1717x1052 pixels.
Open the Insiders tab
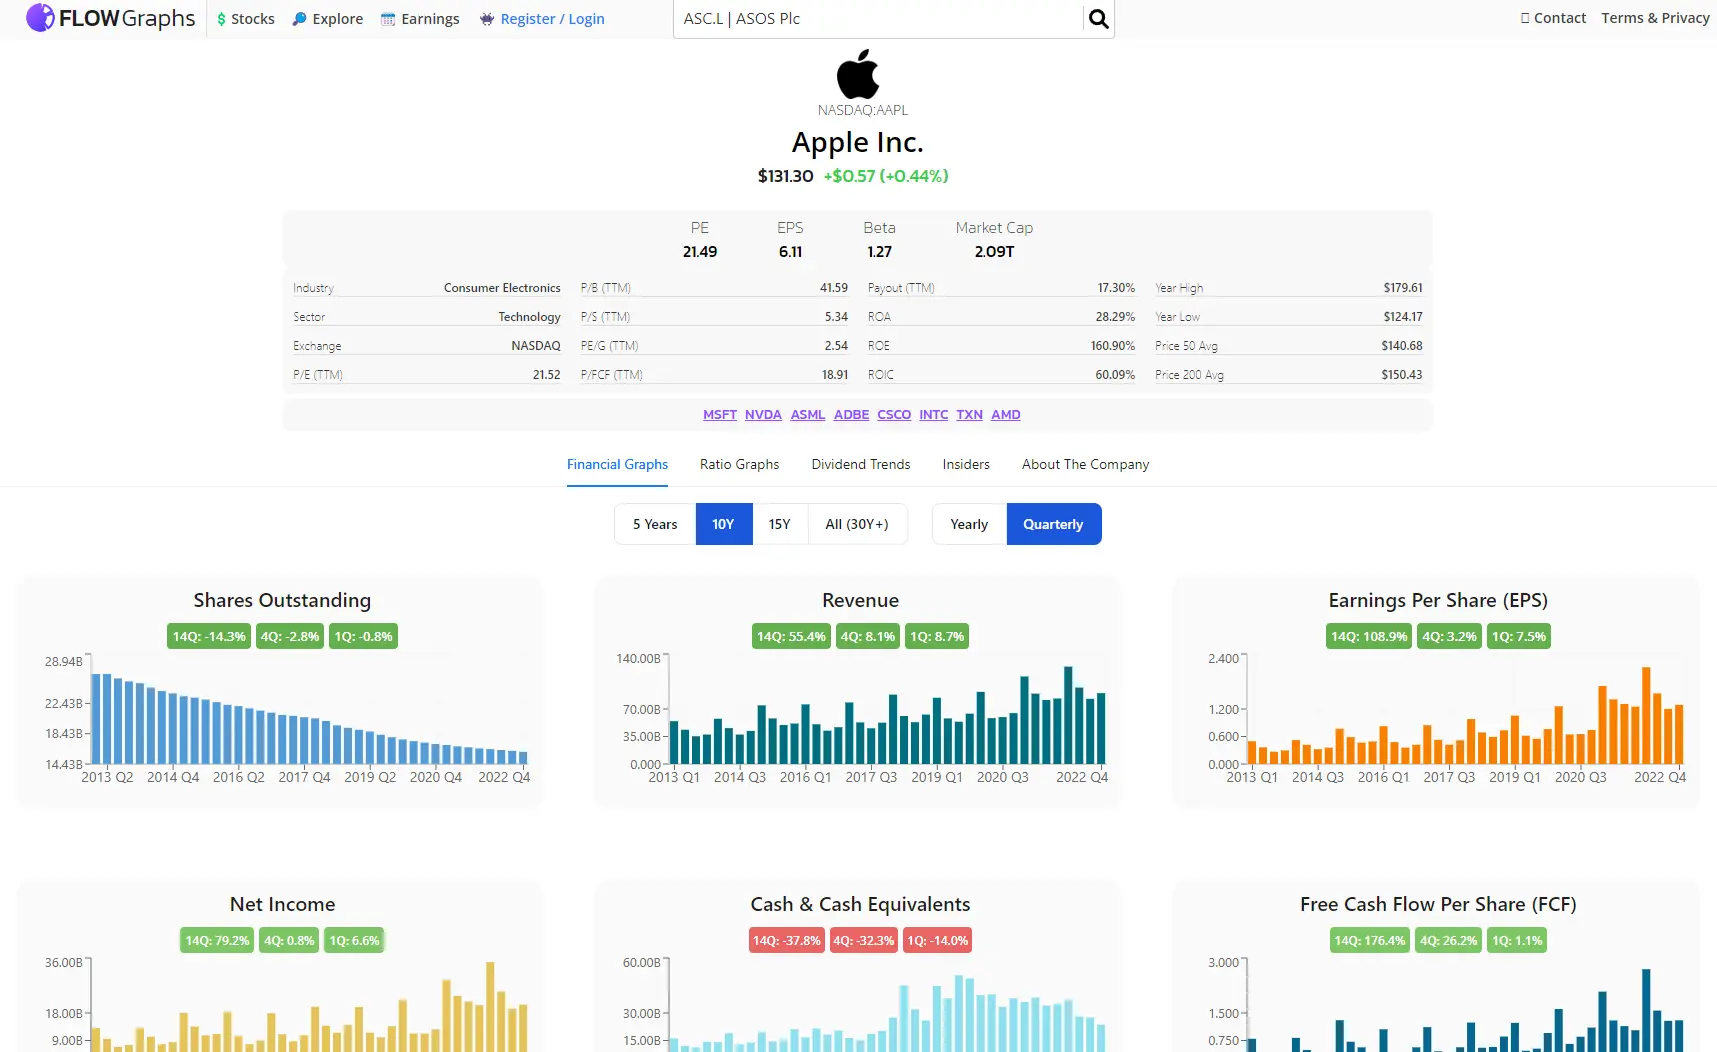click(x=965, y=464)
